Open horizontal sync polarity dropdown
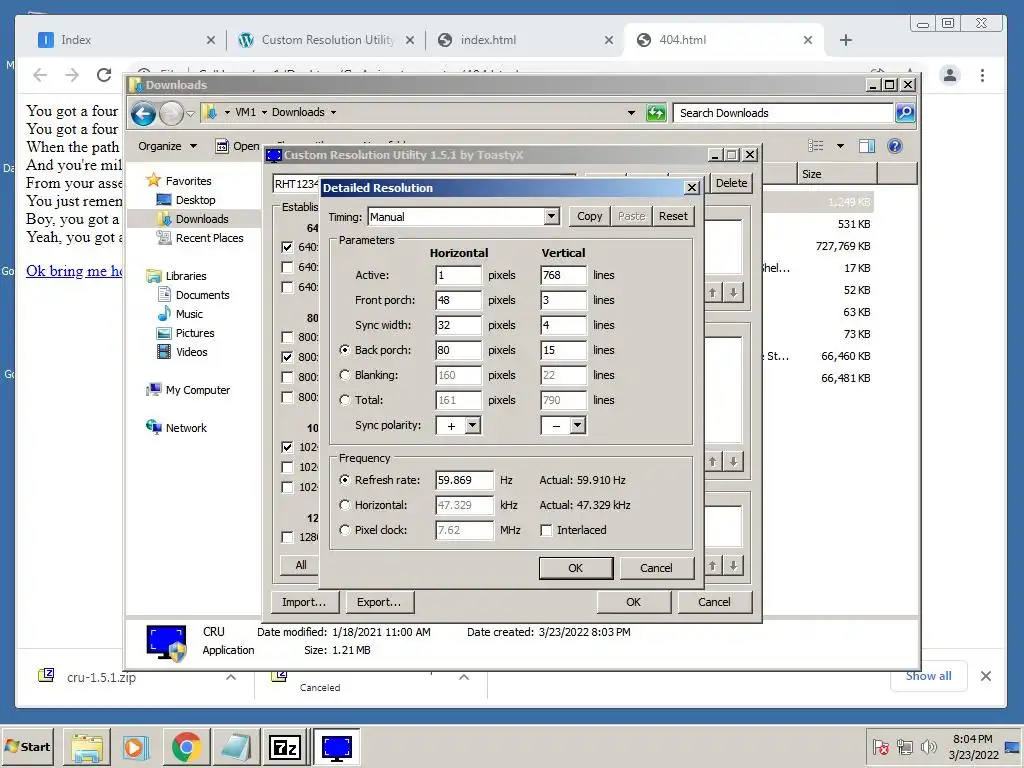The image size is (1024, 768). pos(473,426)
